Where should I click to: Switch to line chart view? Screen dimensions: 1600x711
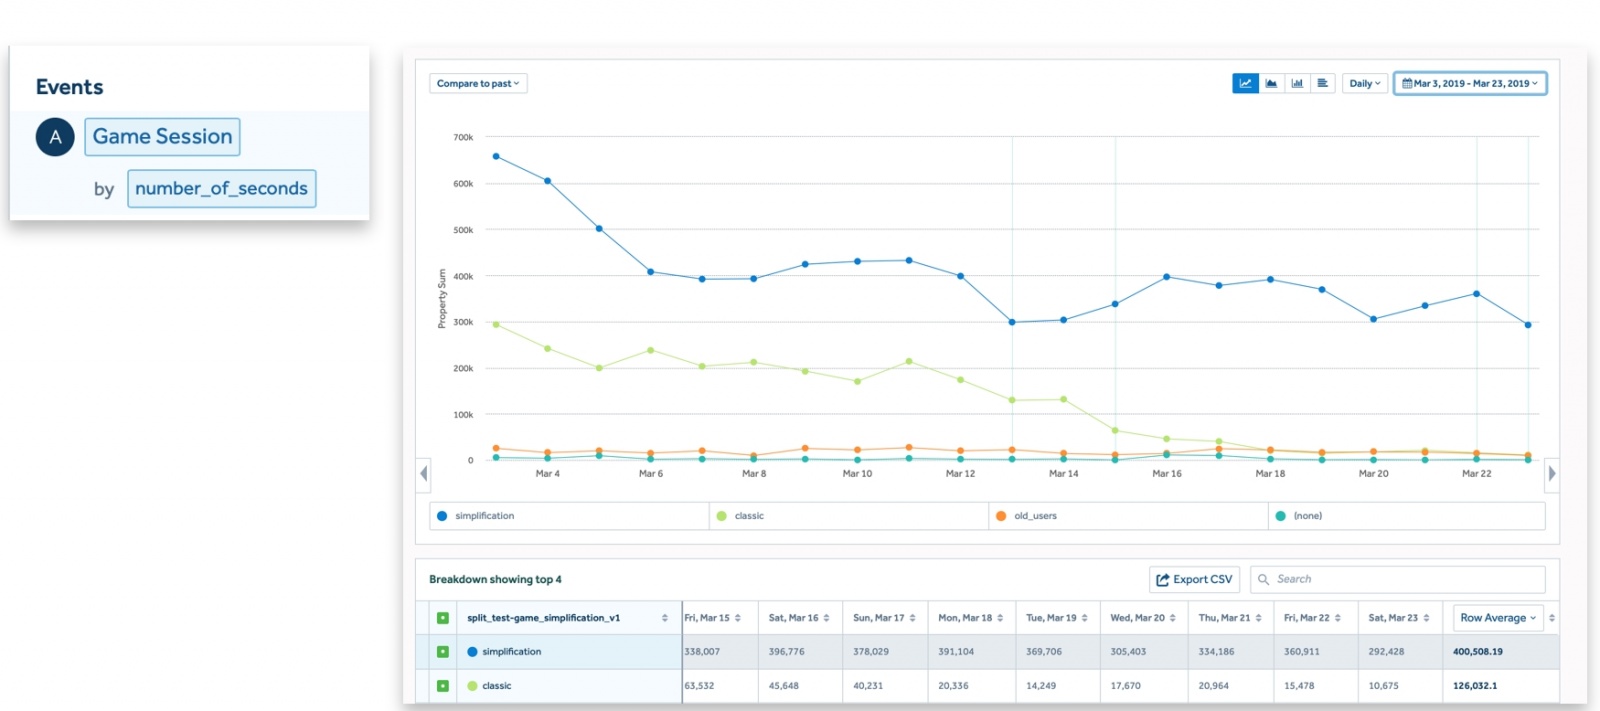(1245, 84)
